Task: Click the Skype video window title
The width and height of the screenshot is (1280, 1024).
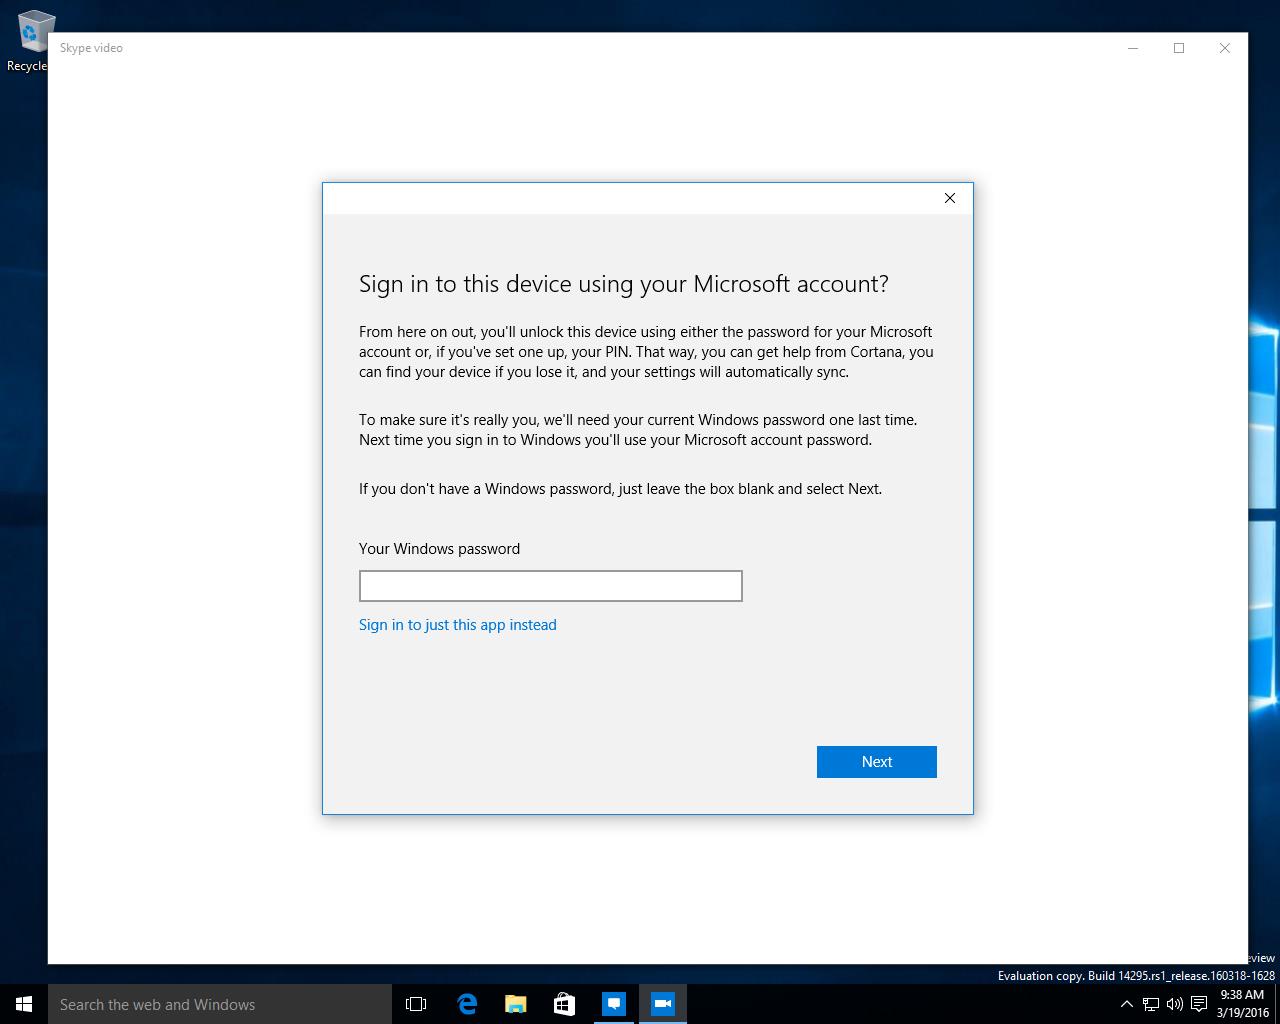Action: (x=91, y=48)
